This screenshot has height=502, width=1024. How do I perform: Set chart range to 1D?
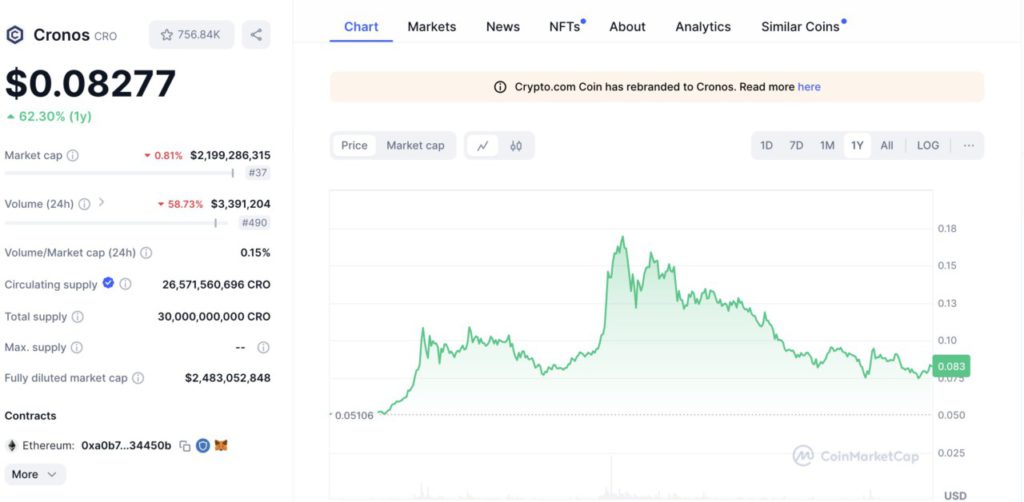pos(767,146)
